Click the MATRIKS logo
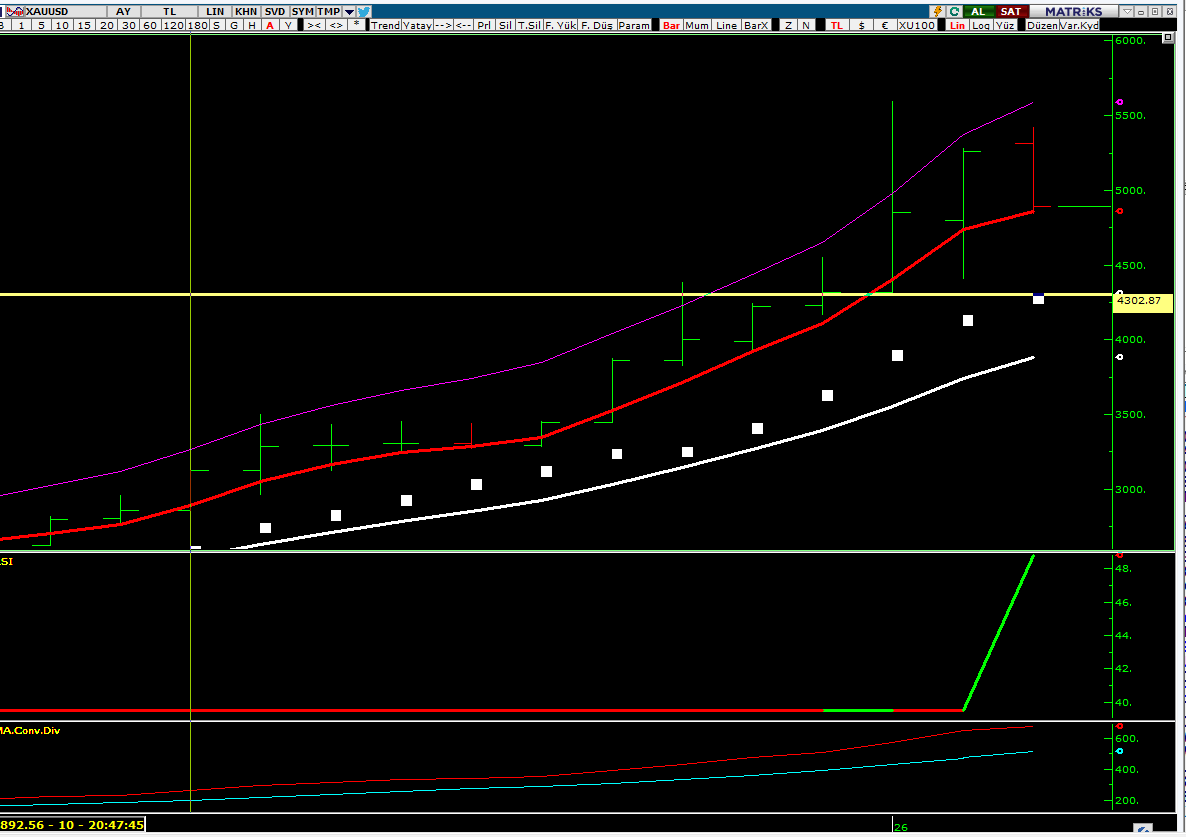Viewport: 1186px width, 837px height. click(x=1073, y=11)
